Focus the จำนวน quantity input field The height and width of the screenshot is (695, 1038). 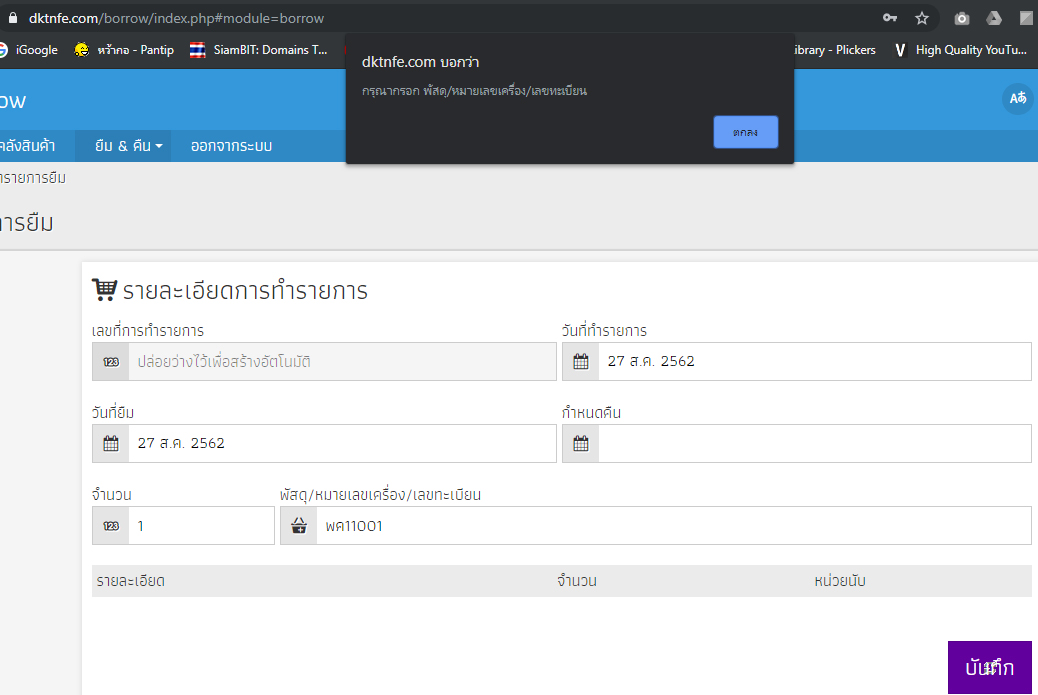tap(201, 526)
